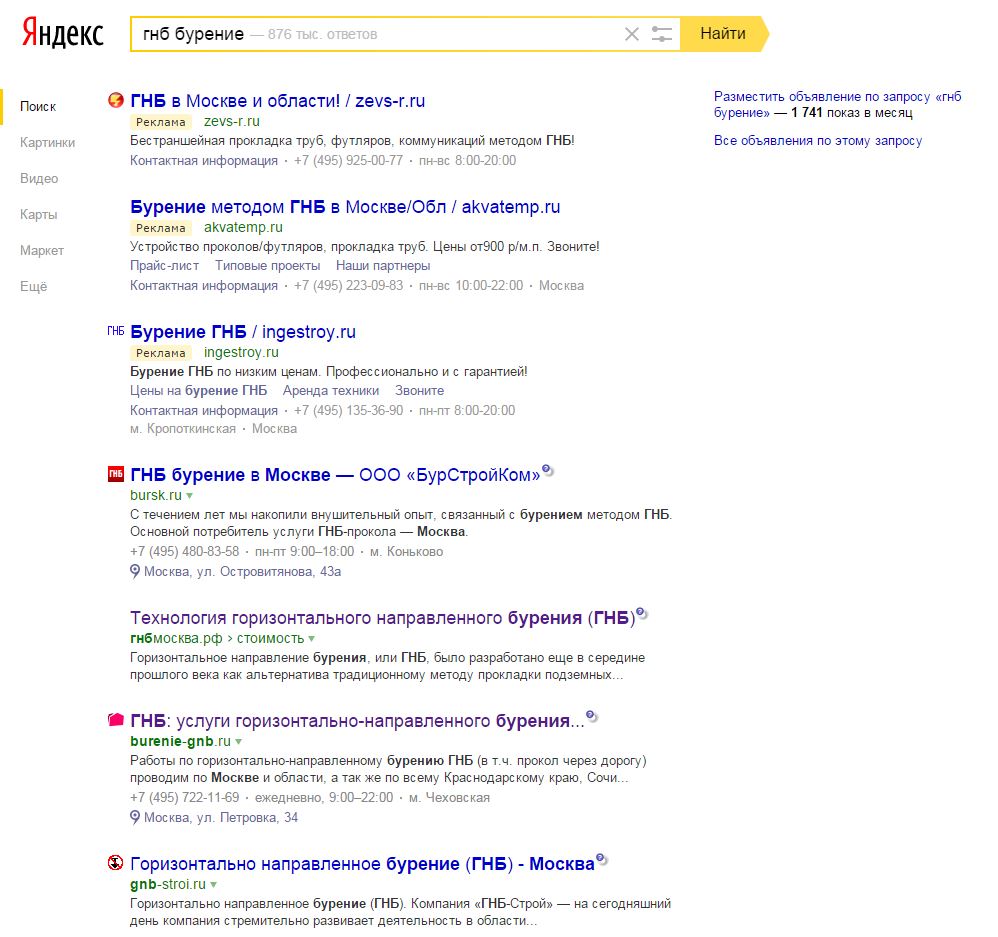Switch to Карты tab
Viewport: 998px width, 937px height.
click(x=39, y=215)
